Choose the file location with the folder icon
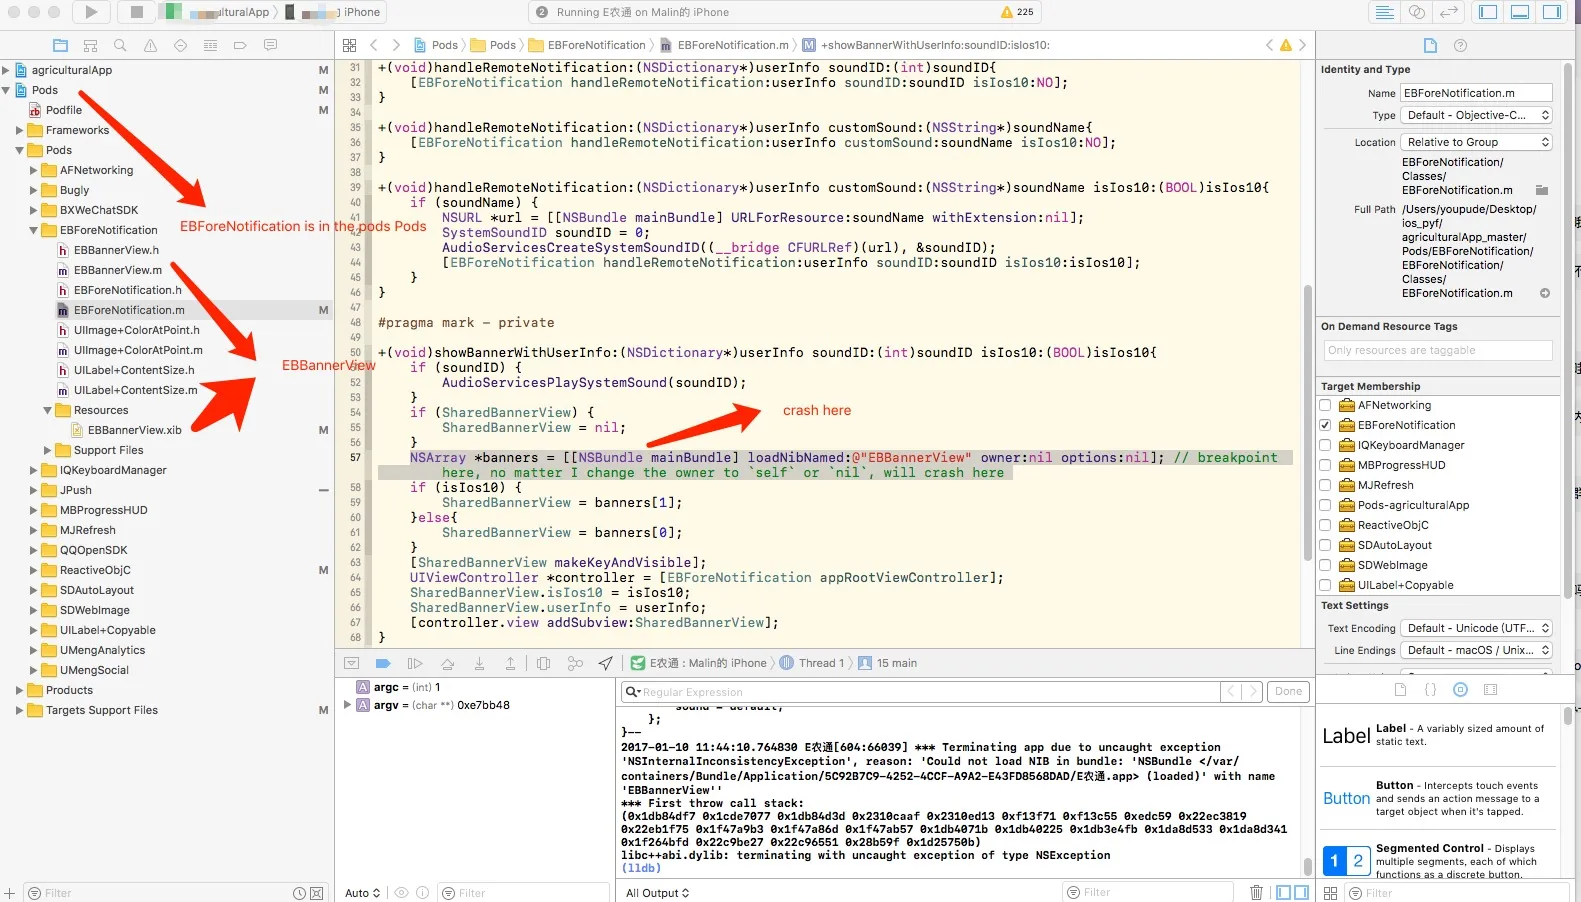Image resolution: width=1581 pixels, height=902 pixels. tap(1542, 190)
